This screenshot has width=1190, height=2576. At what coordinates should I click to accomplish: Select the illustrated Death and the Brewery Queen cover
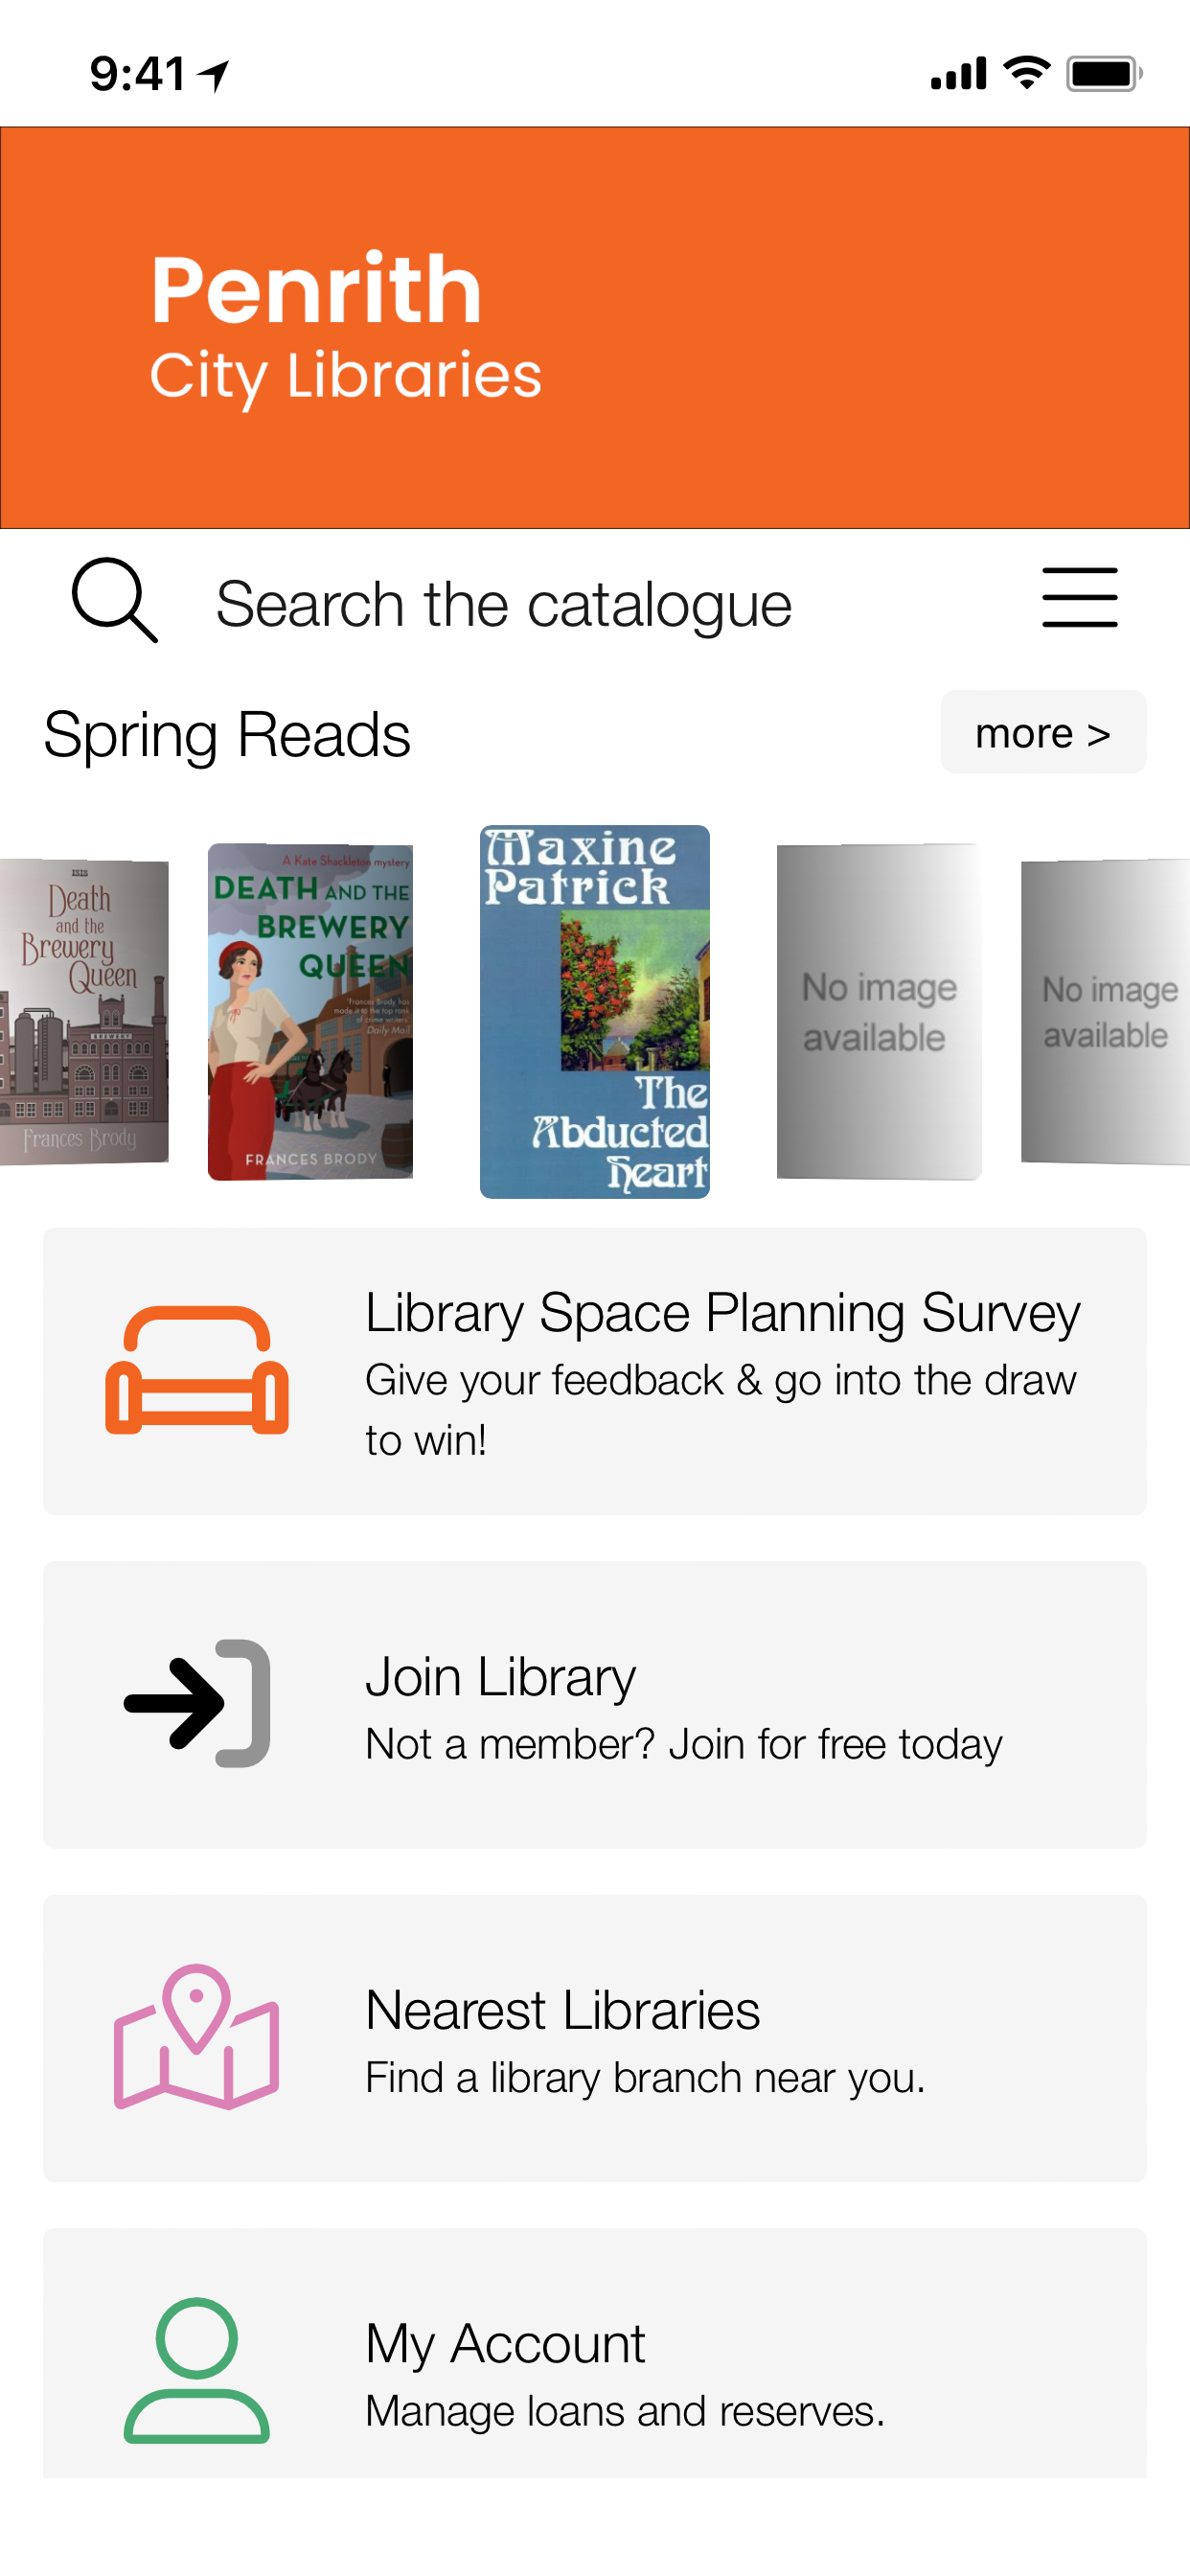coord(310,1011)
